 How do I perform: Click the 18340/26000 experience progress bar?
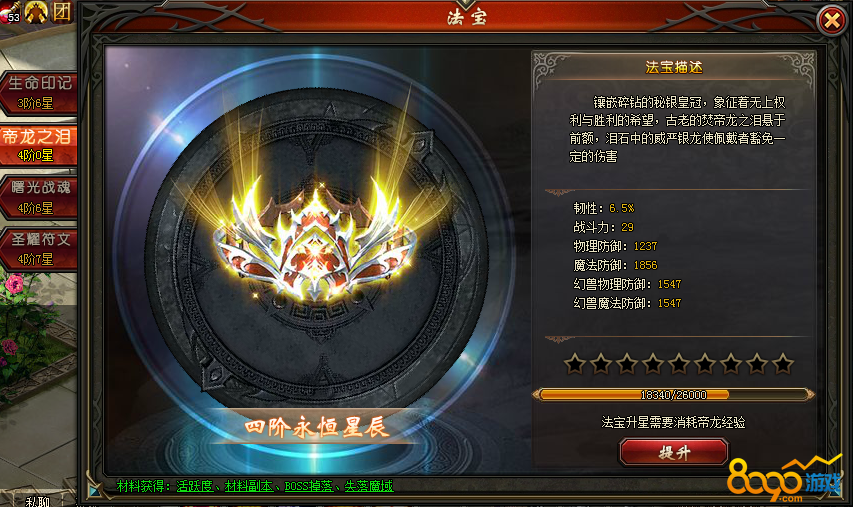673,394
